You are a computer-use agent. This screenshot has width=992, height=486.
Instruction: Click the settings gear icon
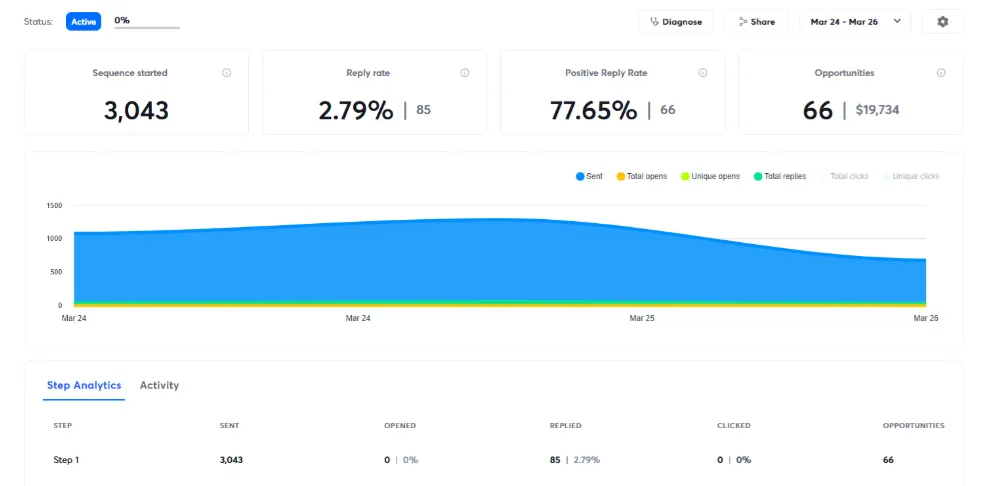pyautogui.click(x=943, y=22)
